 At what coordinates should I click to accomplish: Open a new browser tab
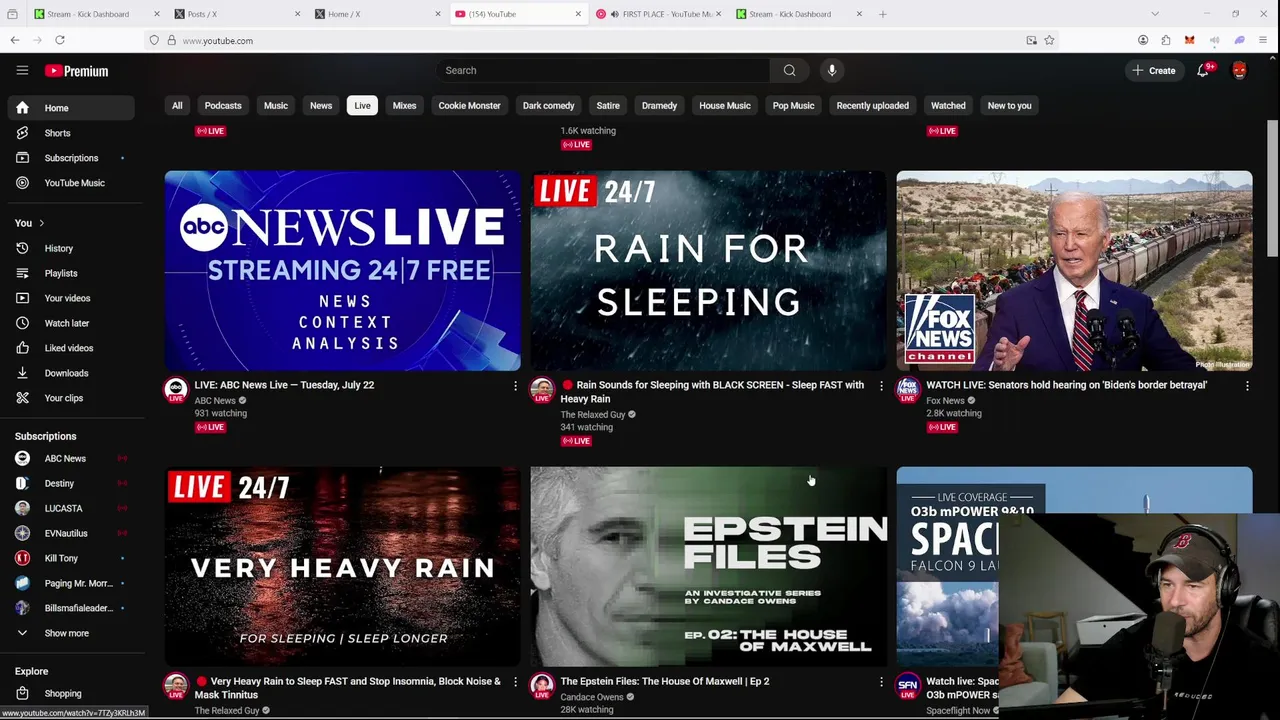point(882,14)
